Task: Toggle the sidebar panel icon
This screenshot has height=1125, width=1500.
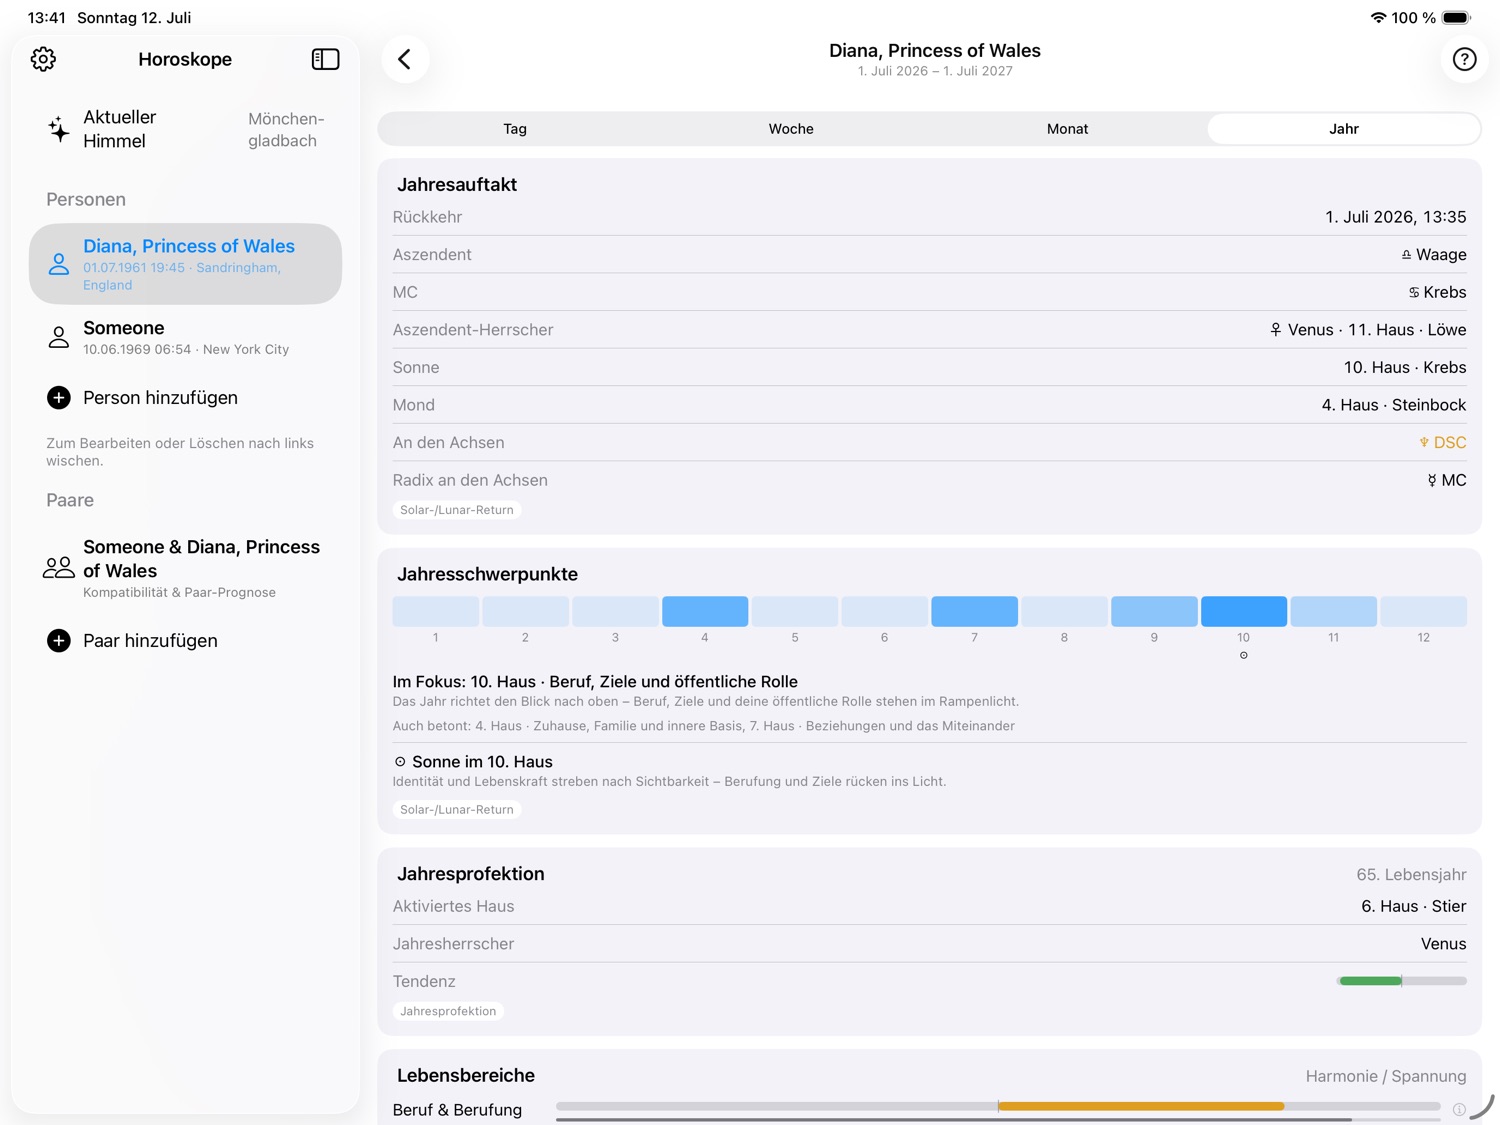Action: (325, 59)
